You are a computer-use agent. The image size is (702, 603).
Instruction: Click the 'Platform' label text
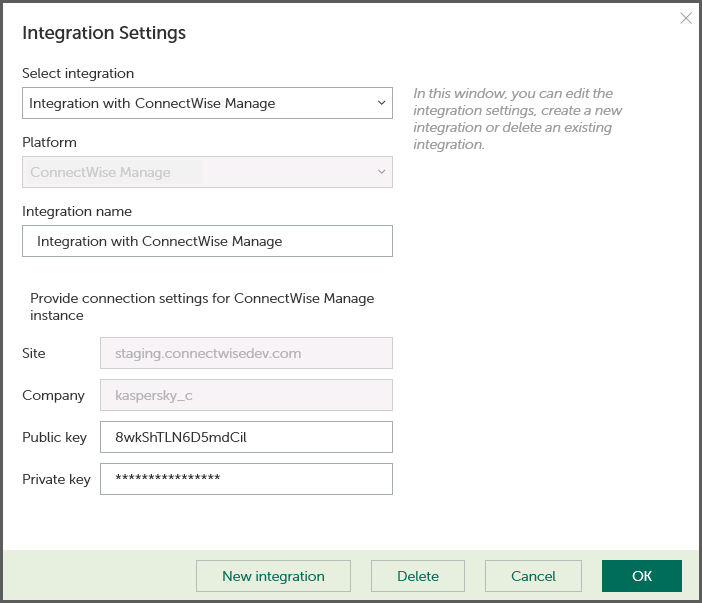[49, 142]
